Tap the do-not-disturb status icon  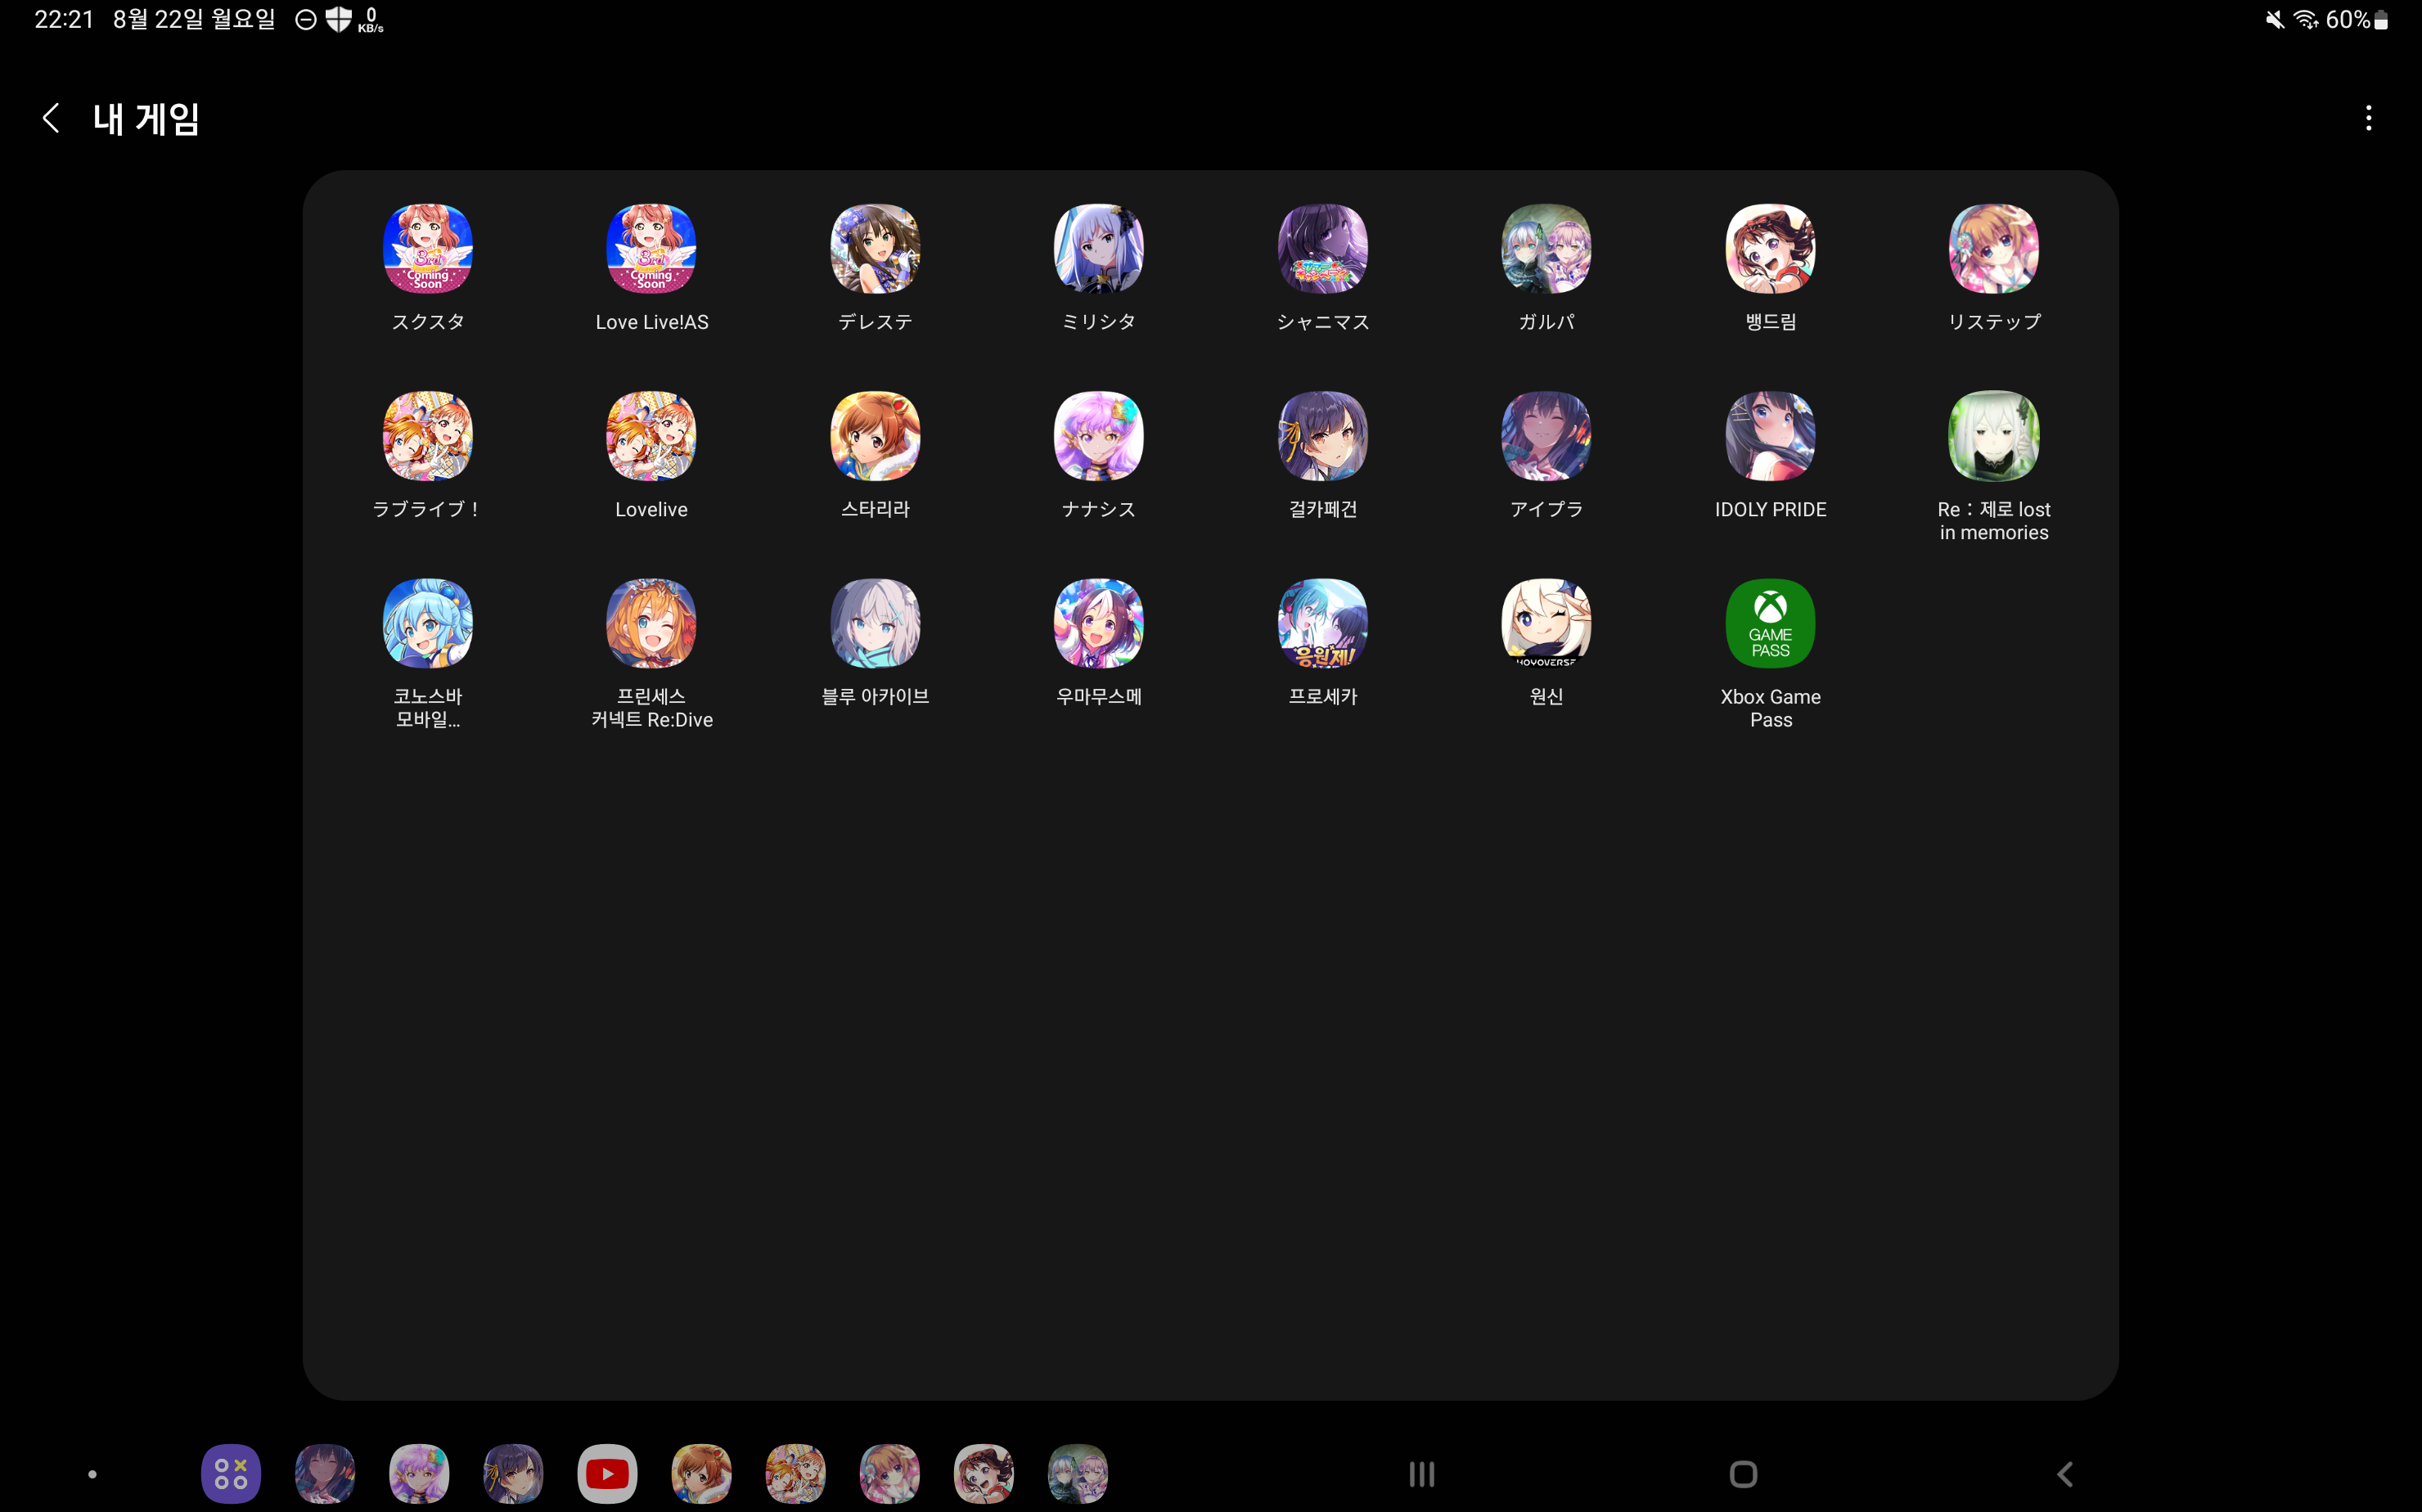pyautogui.click(x=306, y=20)
